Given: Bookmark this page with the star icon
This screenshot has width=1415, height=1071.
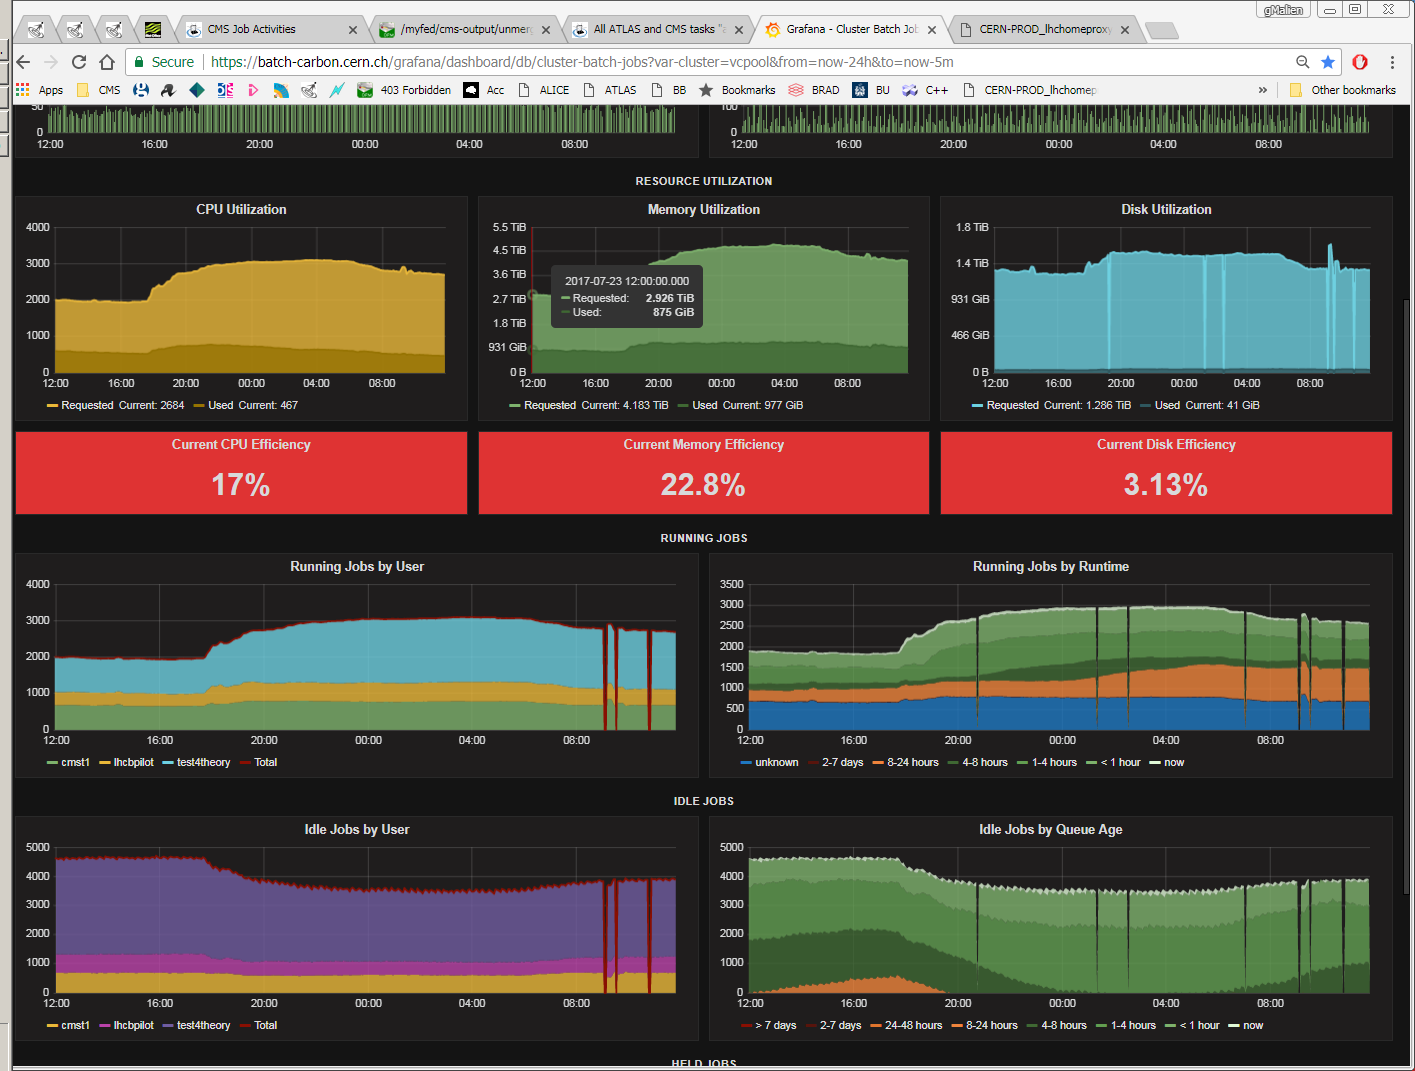Looking at the screenshot, I should click(1328, 62).
